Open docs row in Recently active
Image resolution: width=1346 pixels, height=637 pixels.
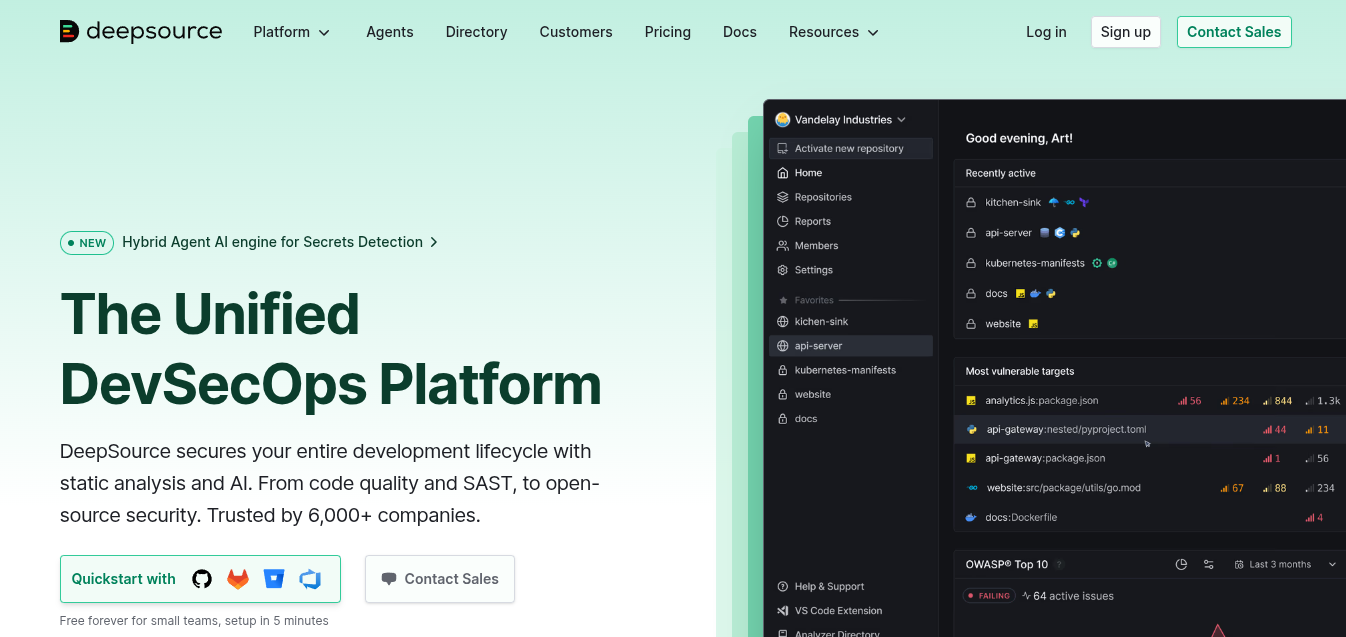pyautogui.click(x=1149, y=294)
